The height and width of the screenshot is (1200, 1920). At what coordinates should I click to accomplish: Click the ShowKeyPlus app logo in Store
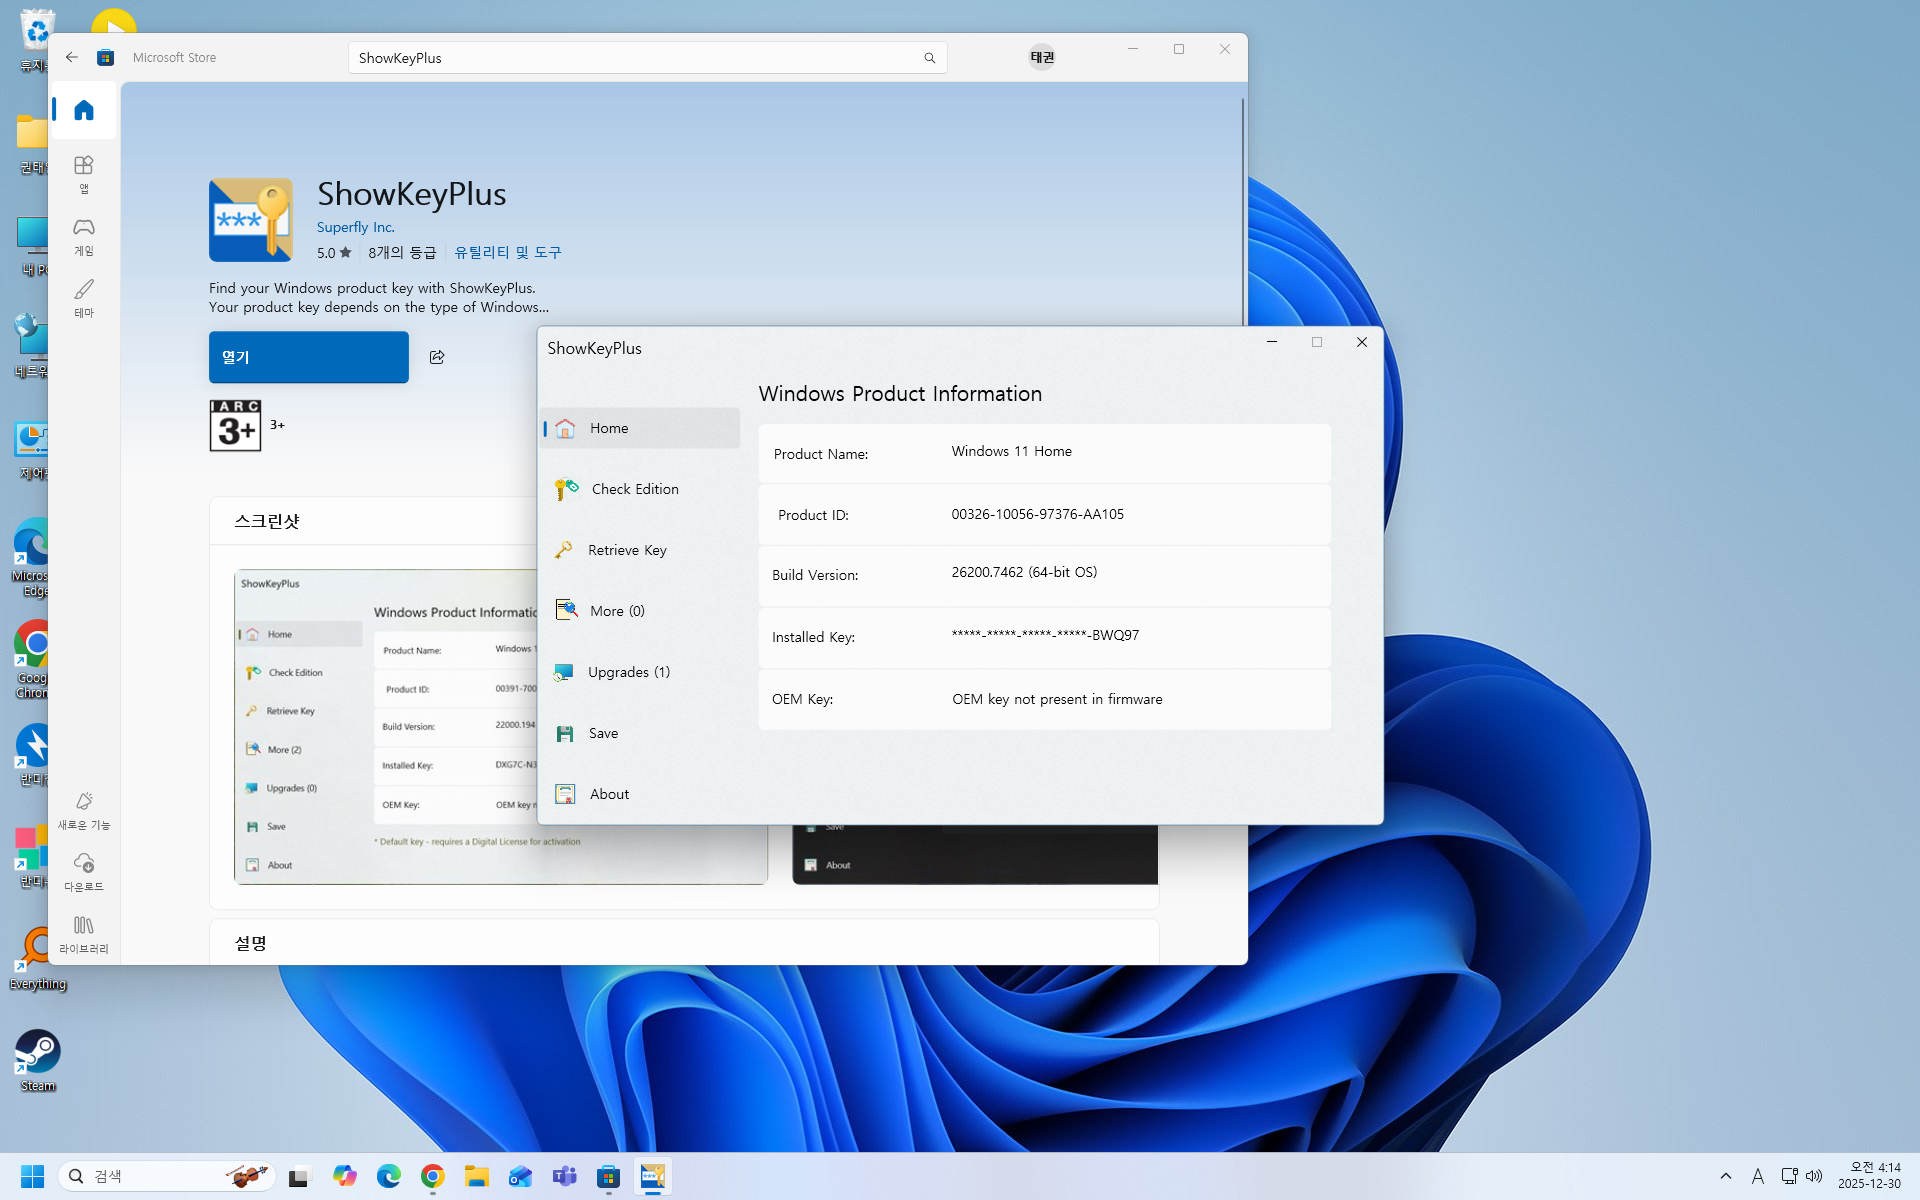point(251,220)
